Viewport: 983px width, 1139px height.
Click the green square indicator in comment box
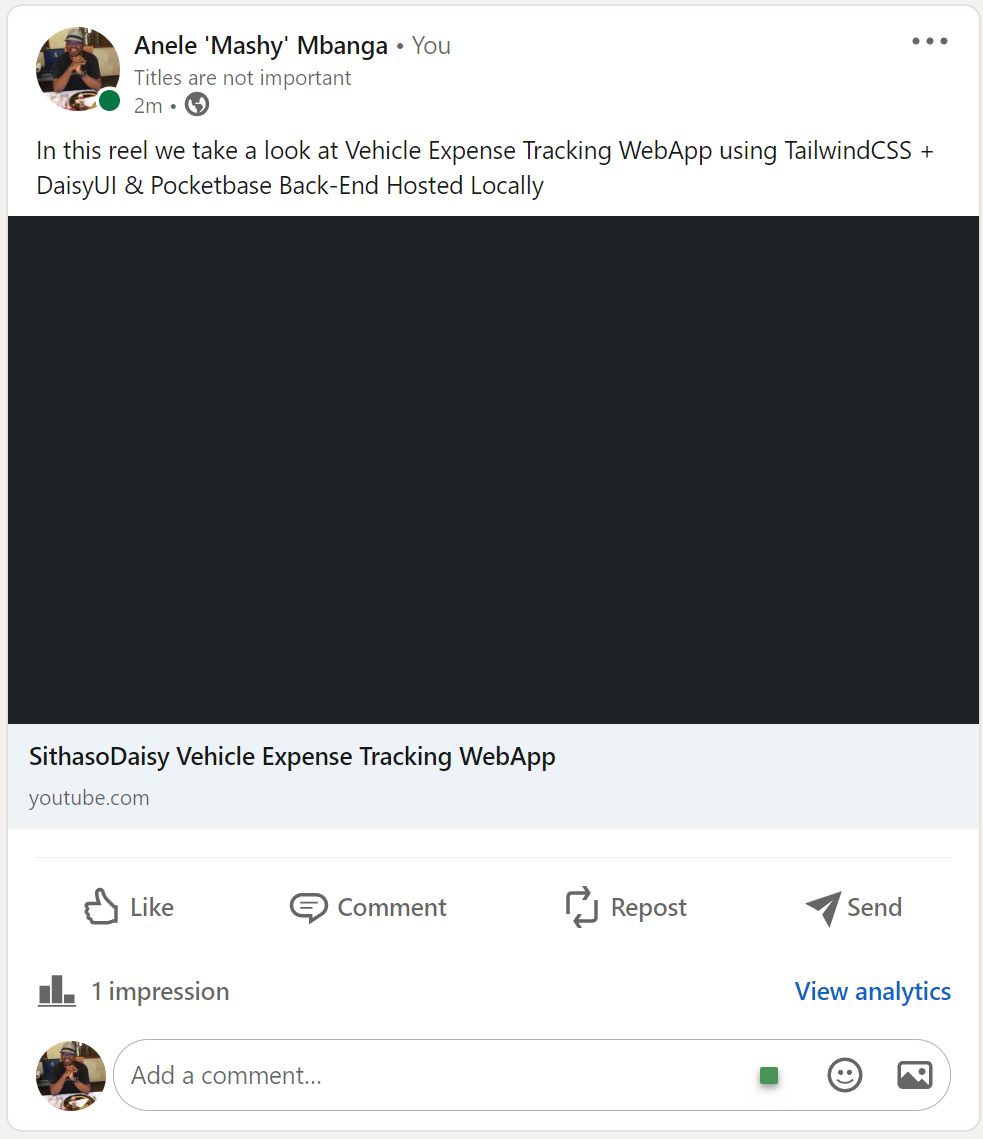pos(768,1075)
